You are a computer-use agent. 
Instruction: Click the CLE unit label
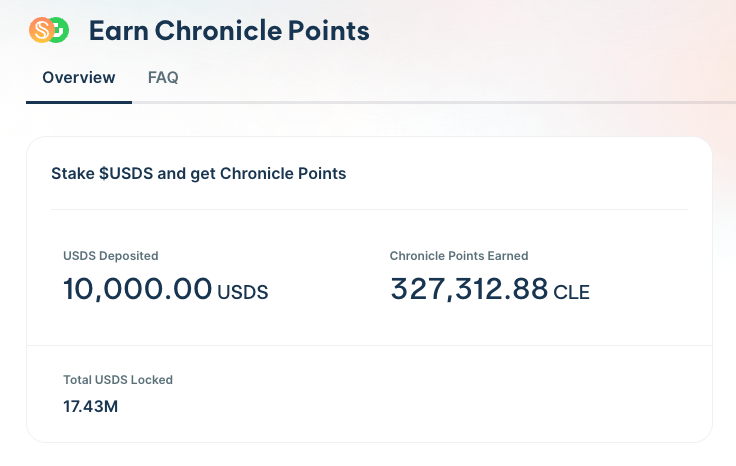(572, 293)
